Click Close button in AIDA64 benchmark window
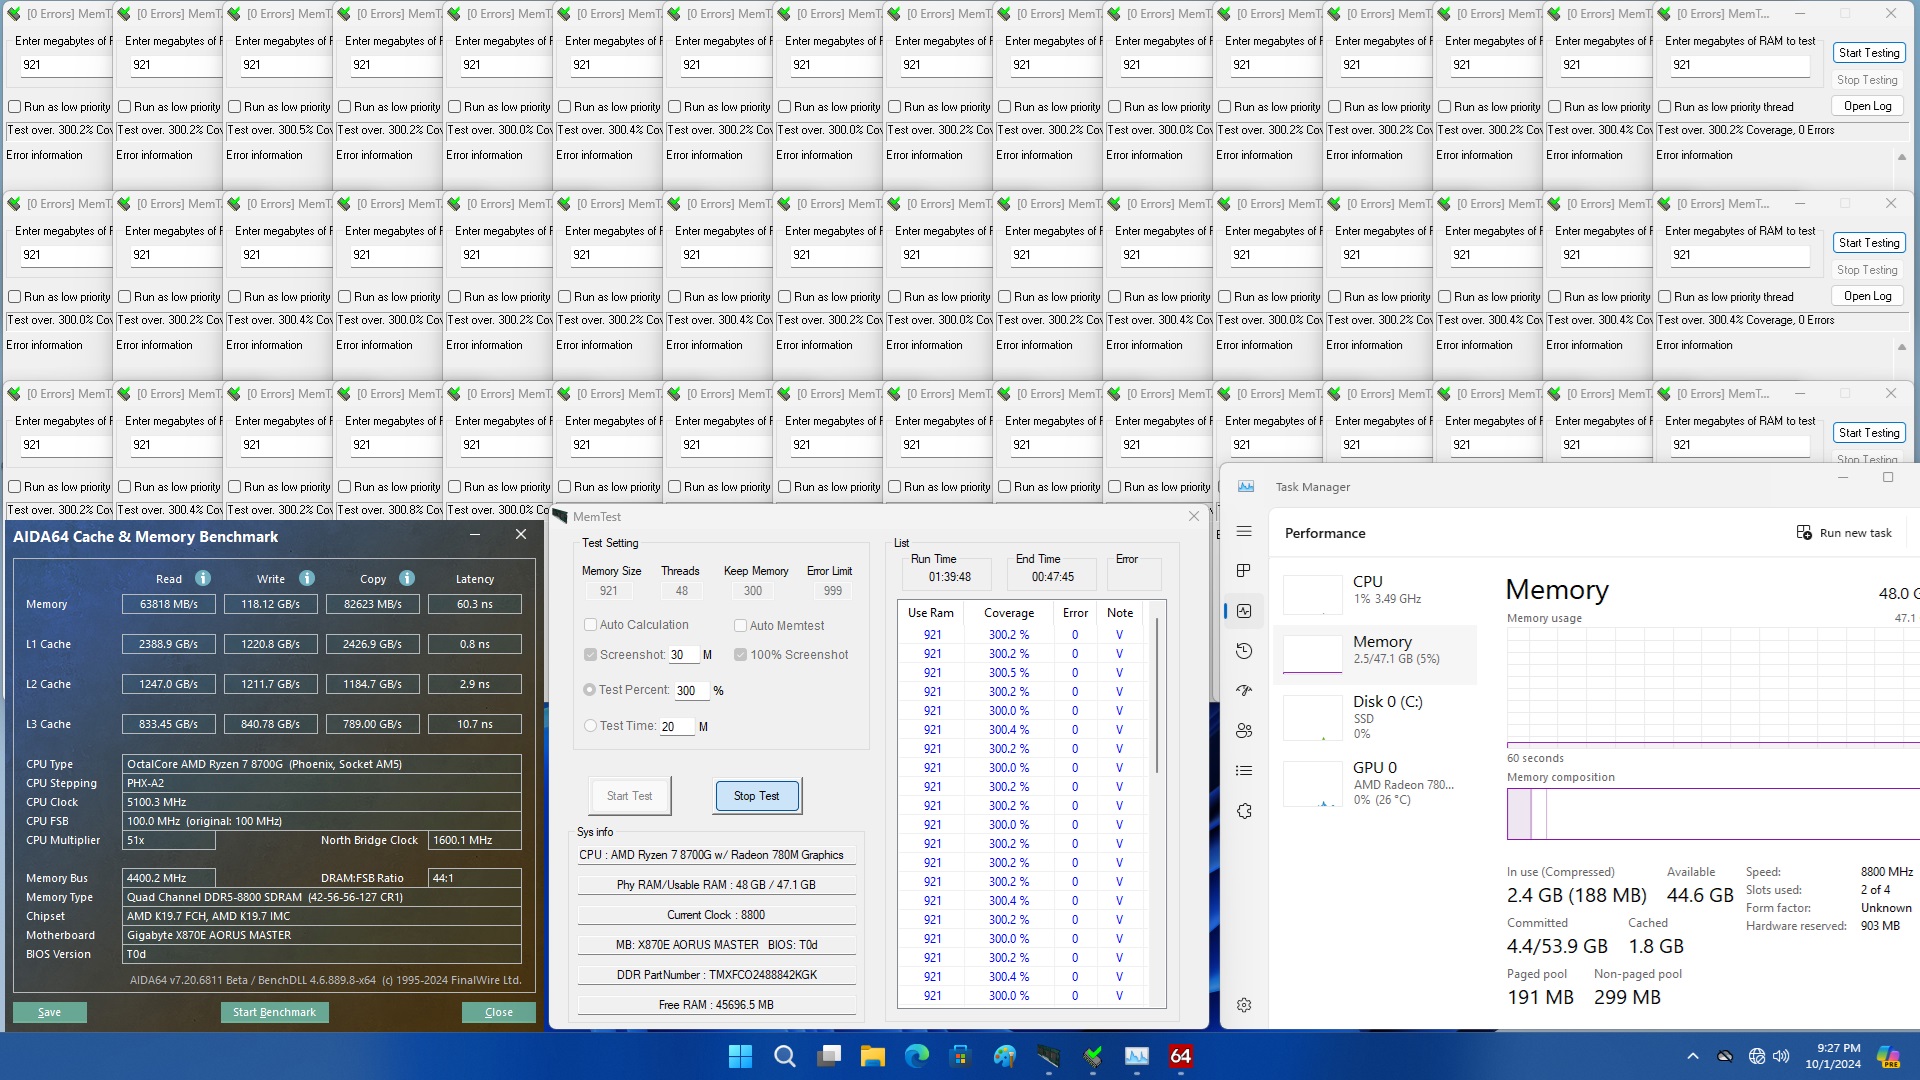This screenshot has width=1920, height=1080. (499, 1012)
